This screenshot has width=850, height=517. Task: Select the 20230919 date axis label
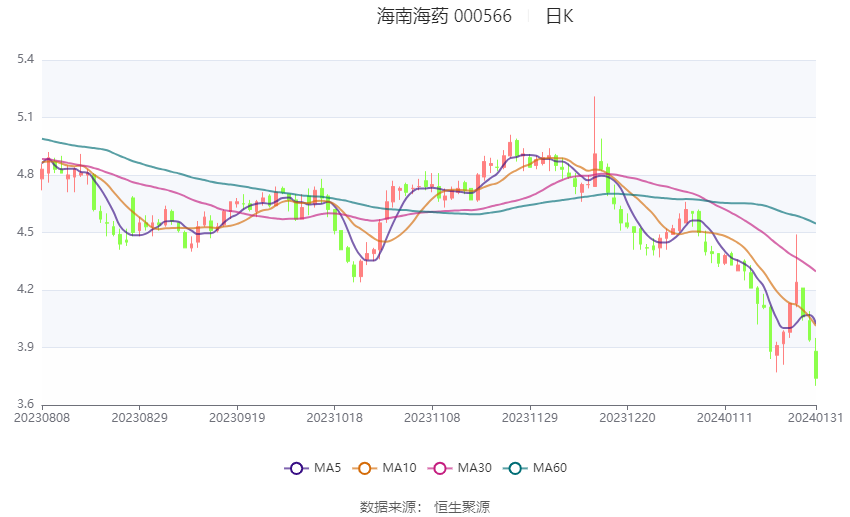[x=237, y=418]
